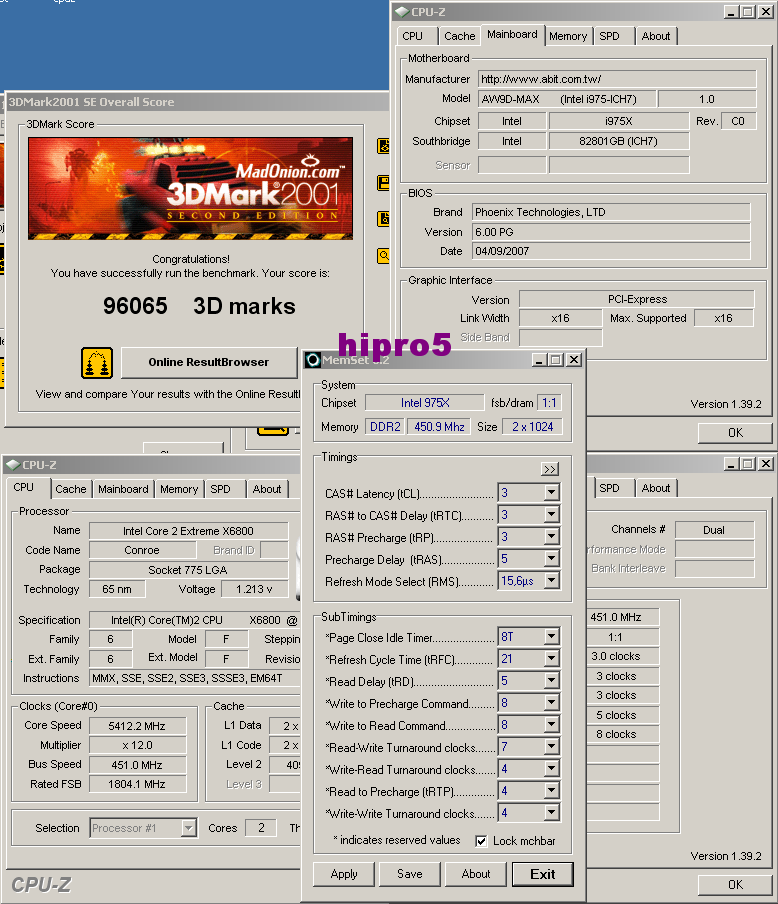
Task: Click OK in the Mainboard CPU-Z window
Action: (735, 432)
